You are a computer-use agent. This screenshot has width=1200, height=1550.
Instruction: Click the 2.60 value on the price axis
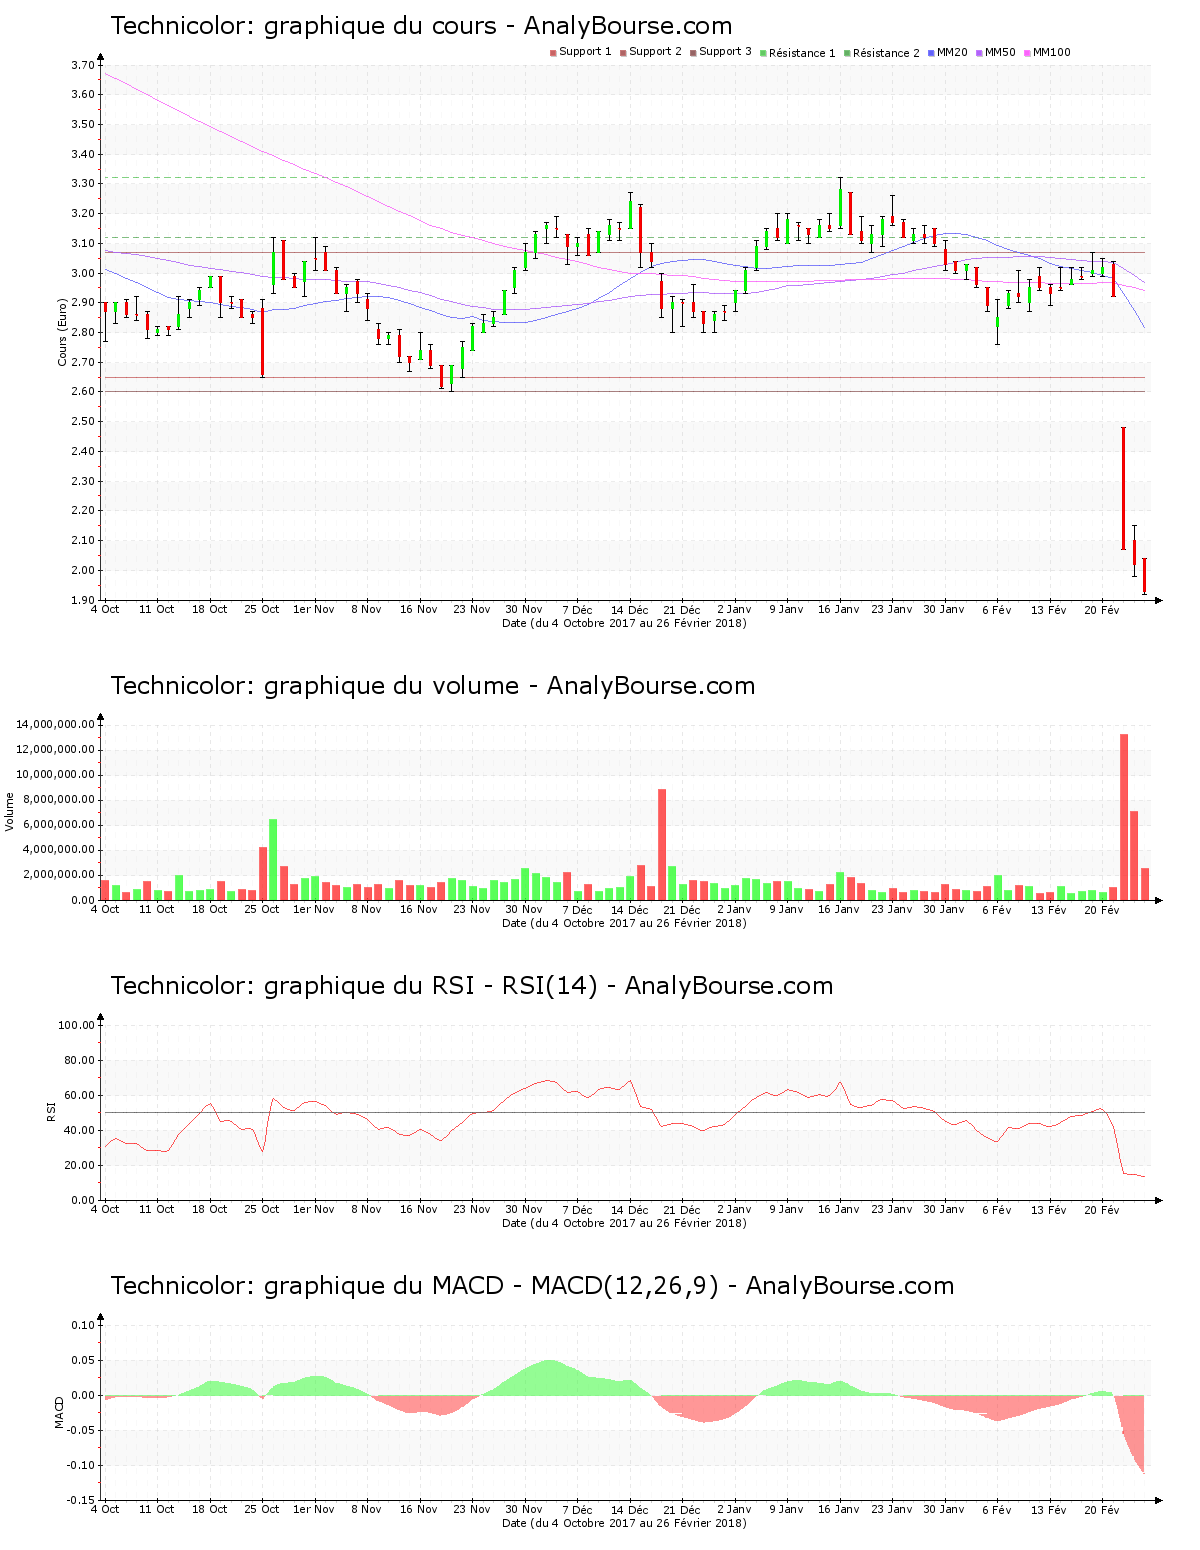tap(83, 392)
